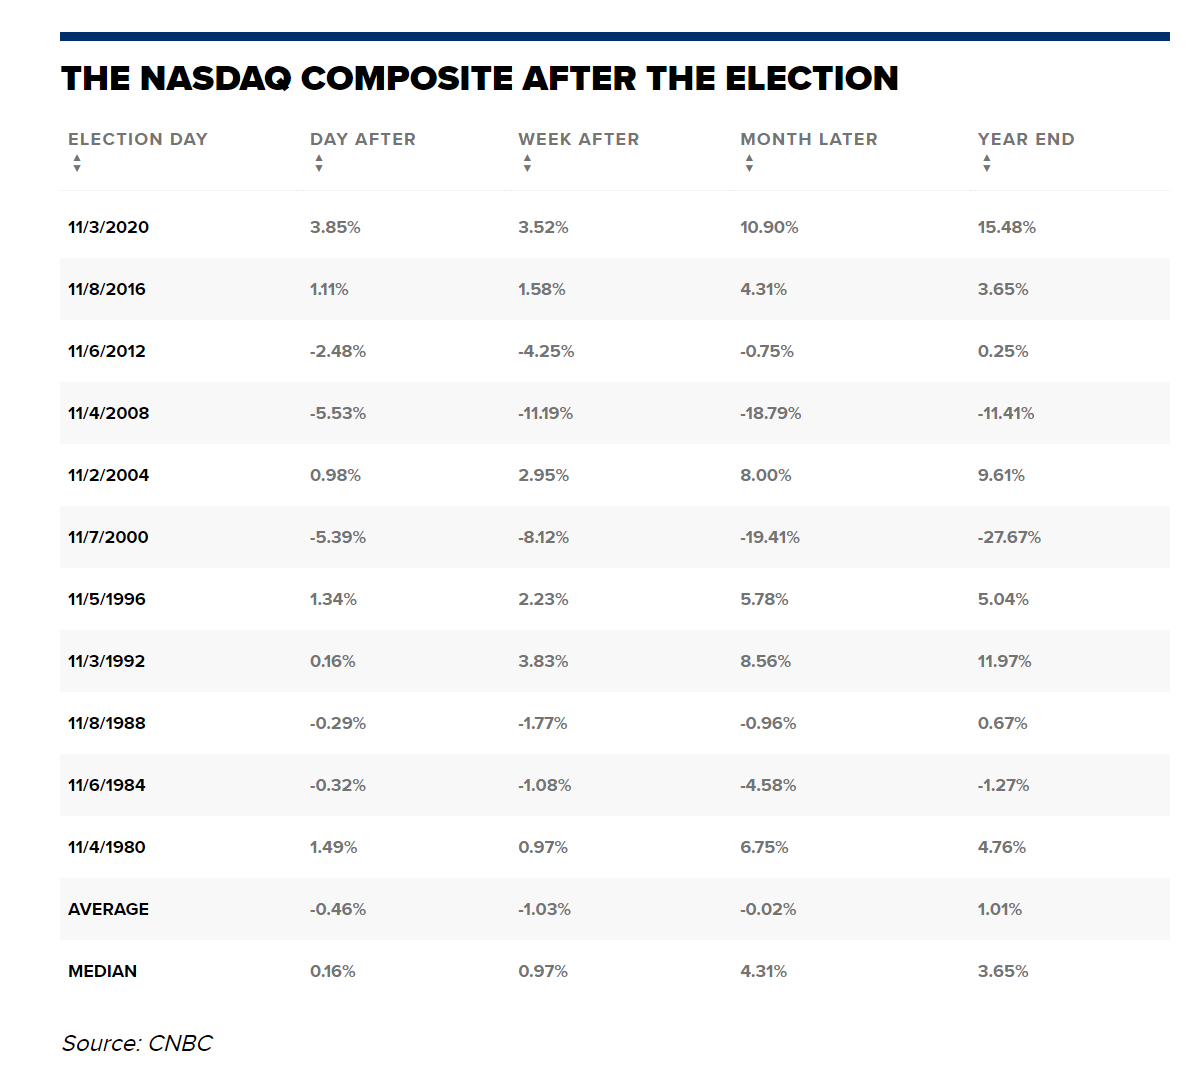The image size is (1201, 1067).
Task: Select the Week After column header
Action: (x=578, y=139)
